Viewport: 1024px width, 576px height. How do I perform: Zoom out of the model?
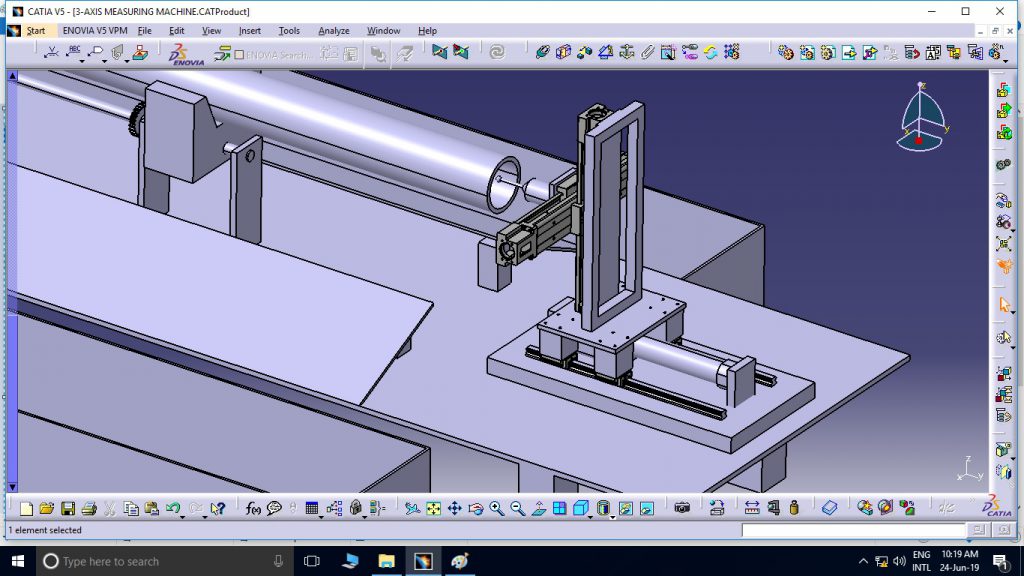coord(517,508)
